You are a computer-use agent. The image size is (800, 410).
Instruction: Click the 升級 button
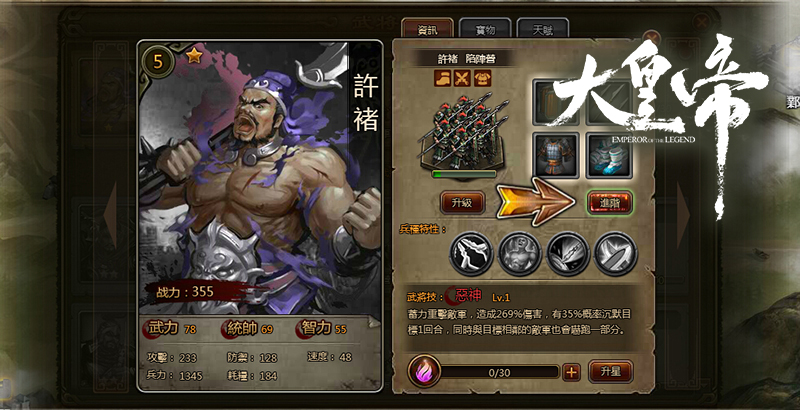pos(462,202)
